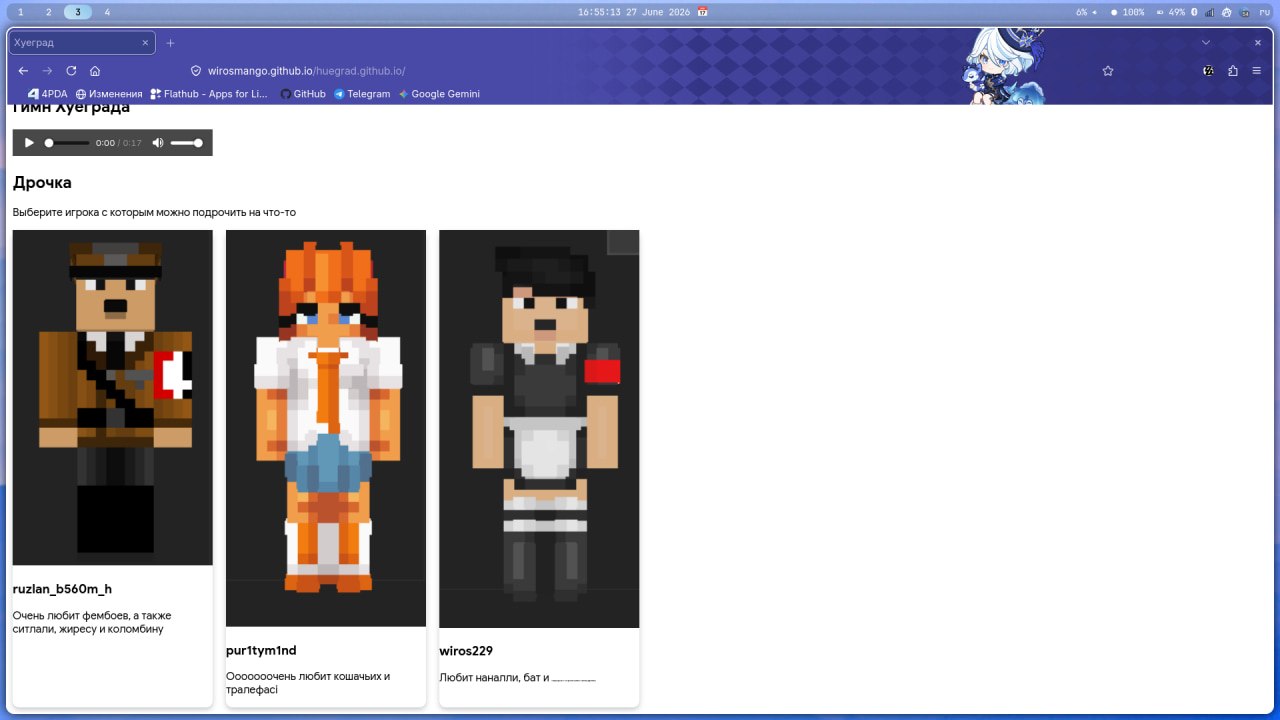Close the Хуеград tab
Viewport: 1280px width, 720px height.
(x=145, y=43)
